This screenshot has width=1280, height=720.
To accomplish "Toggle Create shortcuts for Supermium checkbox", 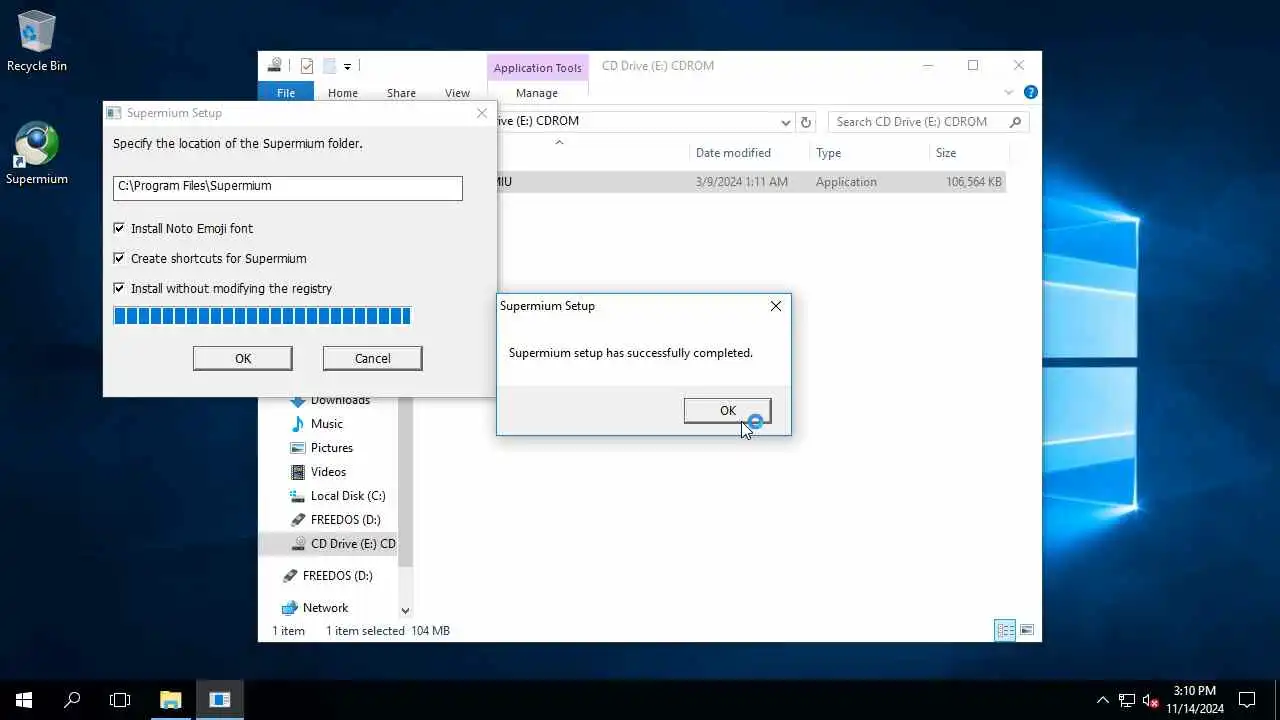I will tap(119, 258).
